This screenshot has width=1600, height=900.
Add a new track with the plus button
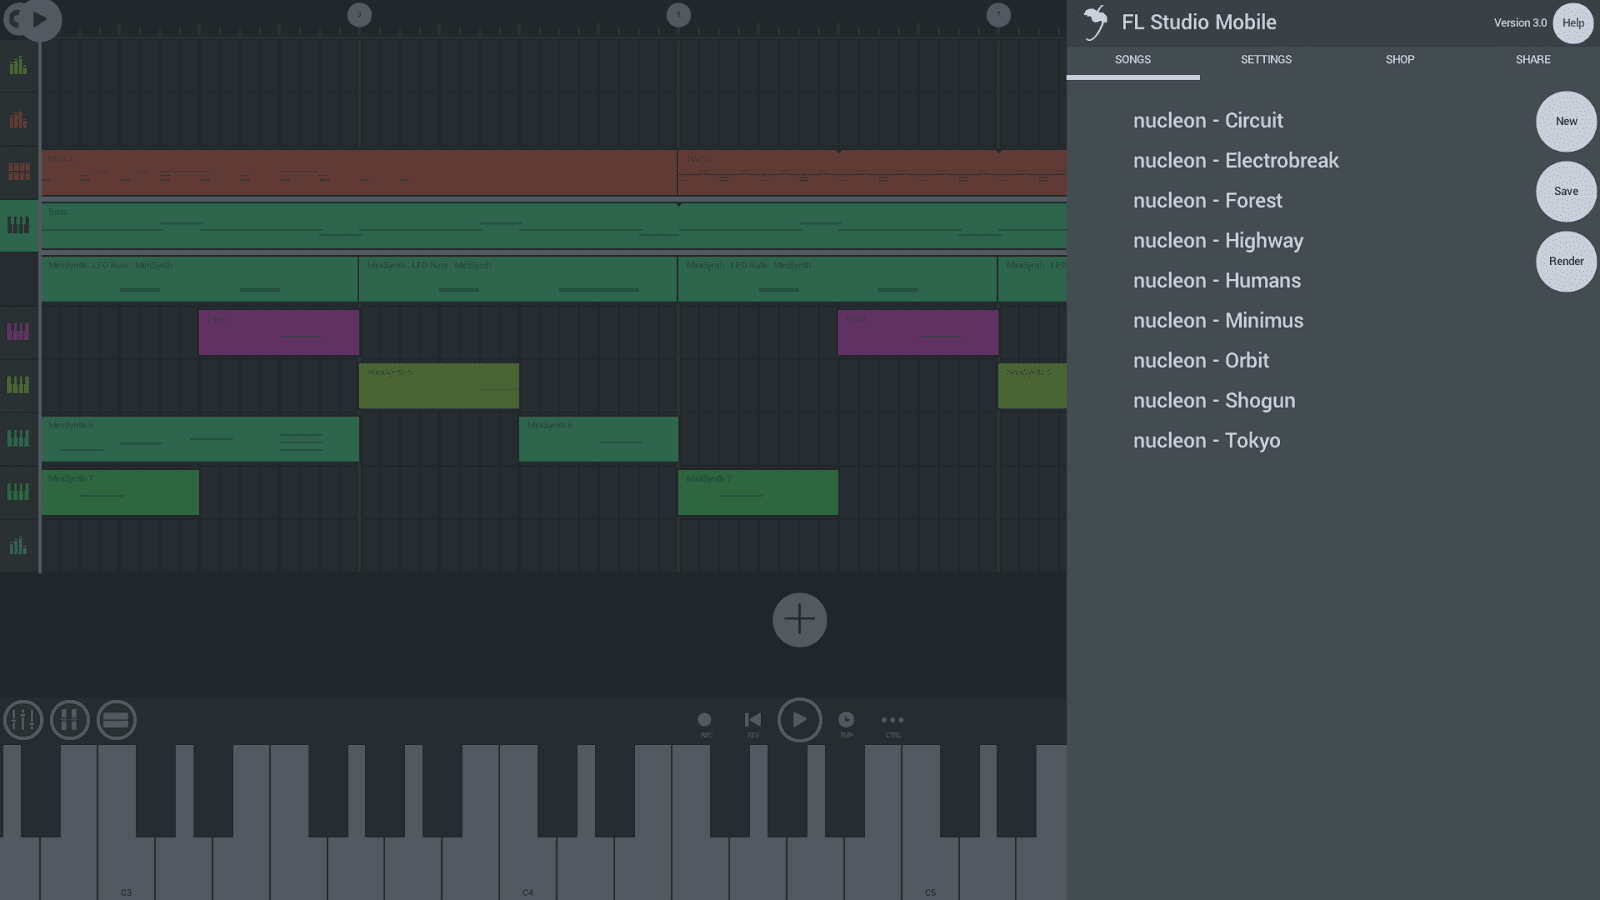tap(800, 620)
